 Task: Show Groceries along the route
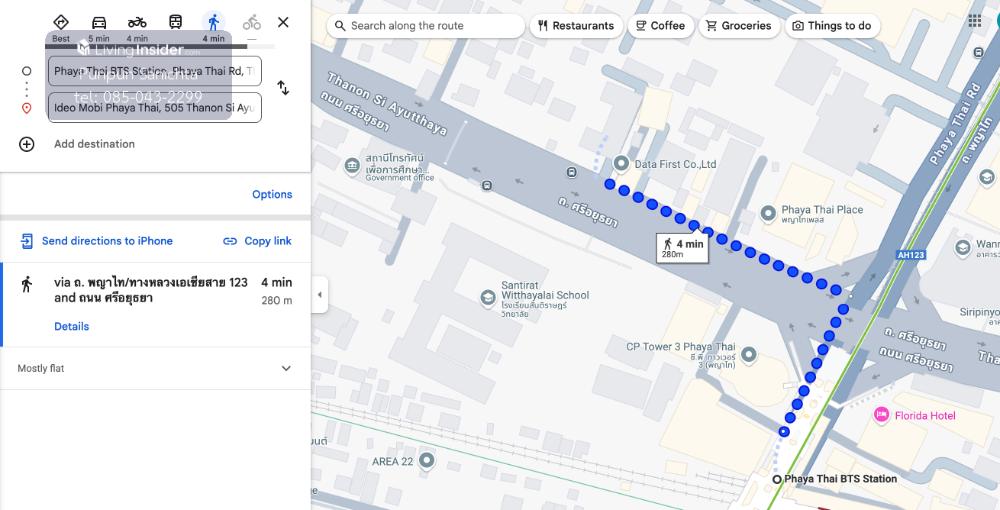click(x=739, y=26)
